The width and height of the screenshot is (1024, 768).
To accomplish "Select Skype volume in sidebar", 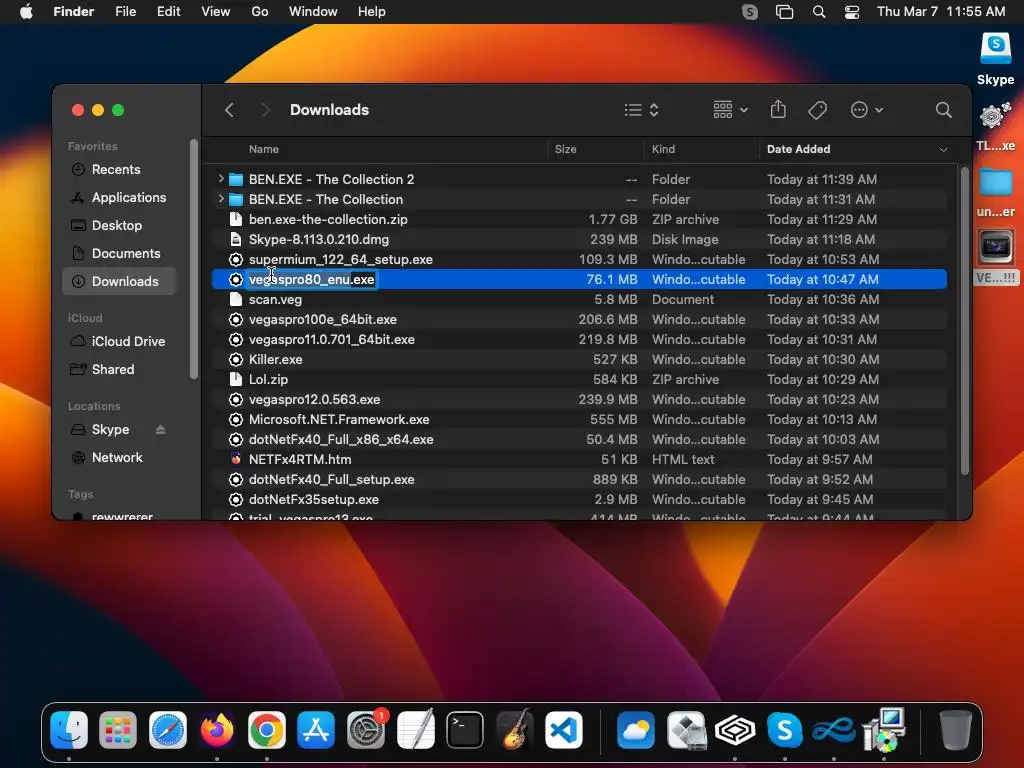I will [110, 430].
